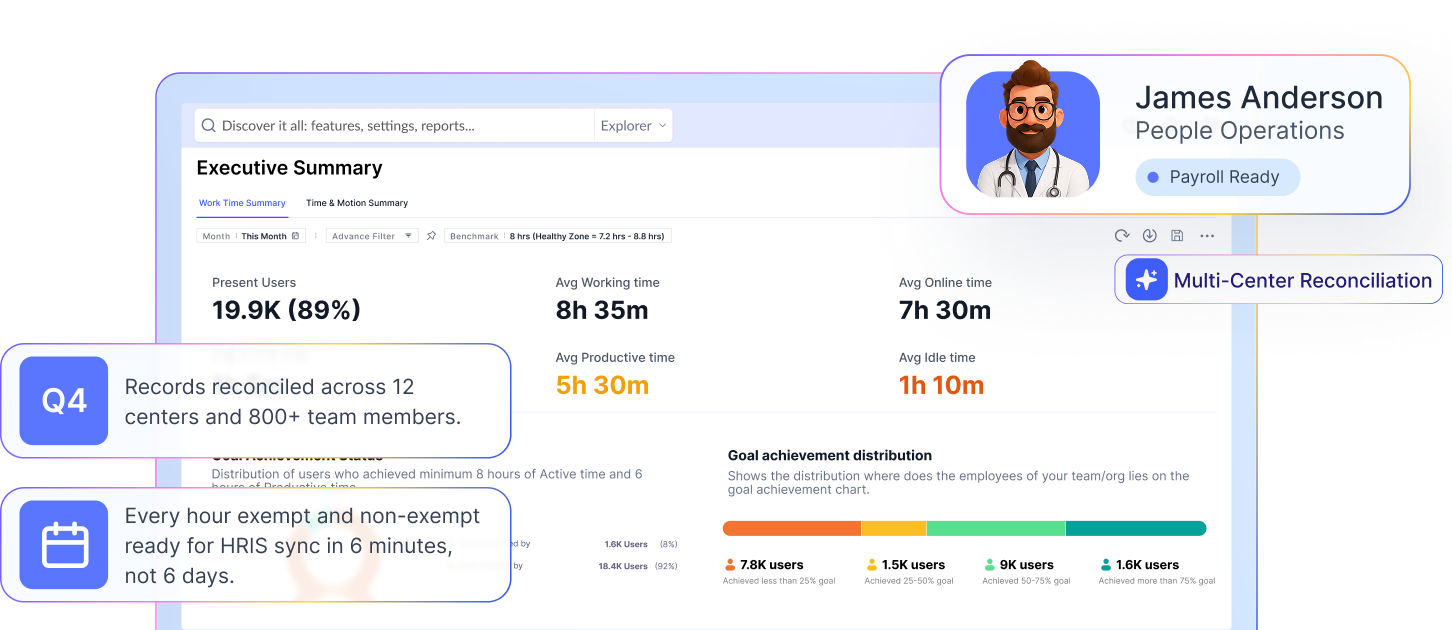The height and width of the screenshot is (630, 1452).
Task: Click the yellow user icon by 1.5K users
Action: (872, 565)
